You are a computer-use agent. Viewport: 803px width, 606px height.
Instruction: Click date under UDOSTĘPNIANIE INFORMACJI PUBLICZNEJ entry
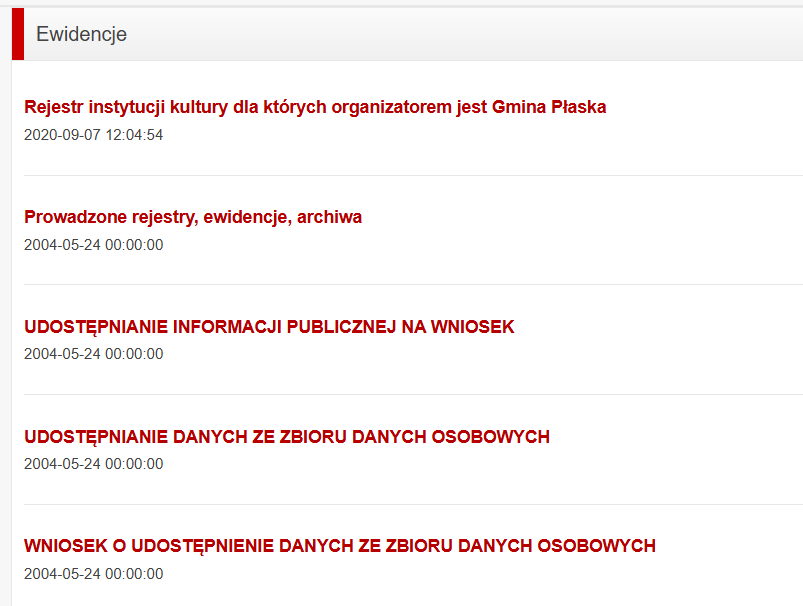93,354
